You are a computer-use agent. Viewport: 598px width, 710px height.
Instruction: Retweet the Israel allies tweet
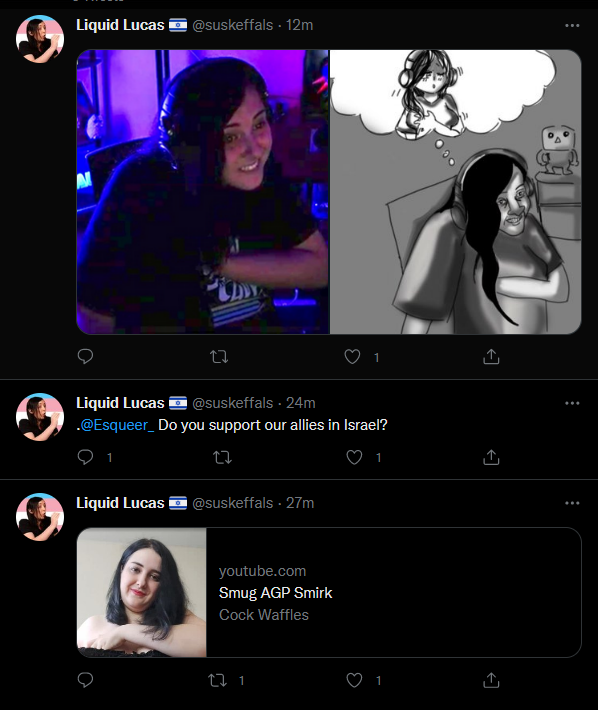[222, 457]
